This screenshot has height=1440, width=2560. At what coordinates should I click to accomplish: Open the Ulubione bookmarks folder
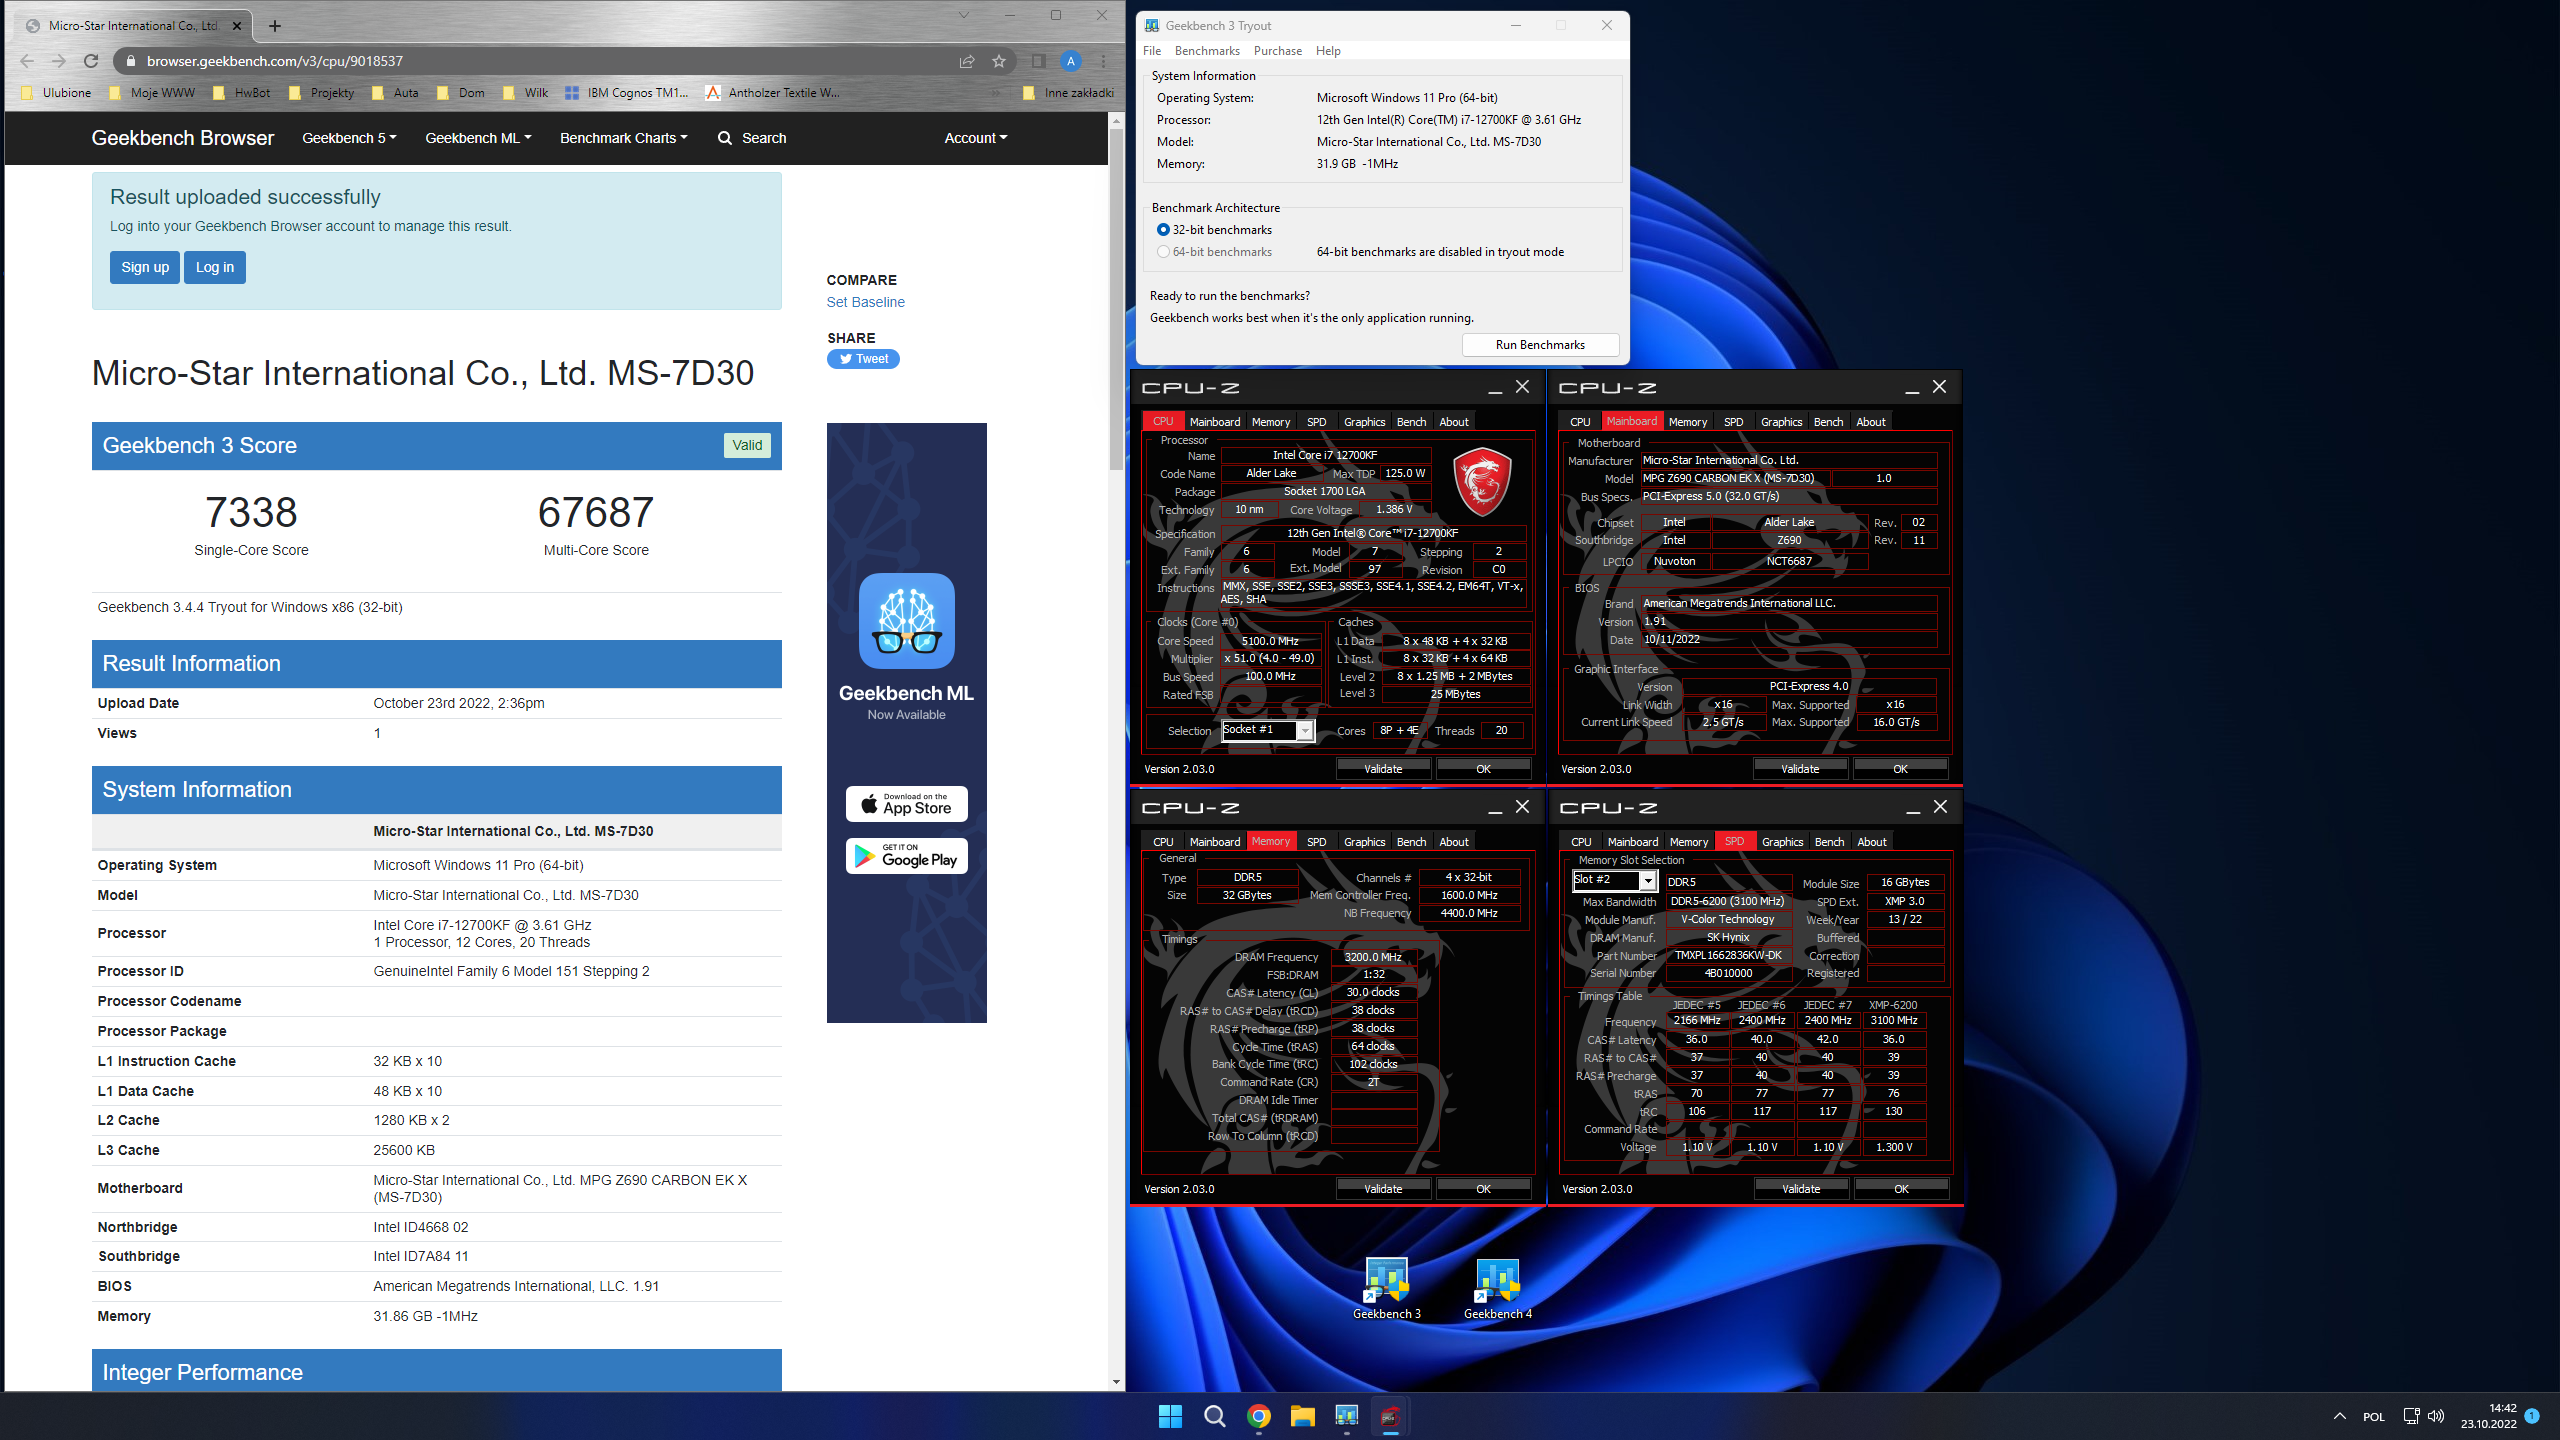[57, 93]
